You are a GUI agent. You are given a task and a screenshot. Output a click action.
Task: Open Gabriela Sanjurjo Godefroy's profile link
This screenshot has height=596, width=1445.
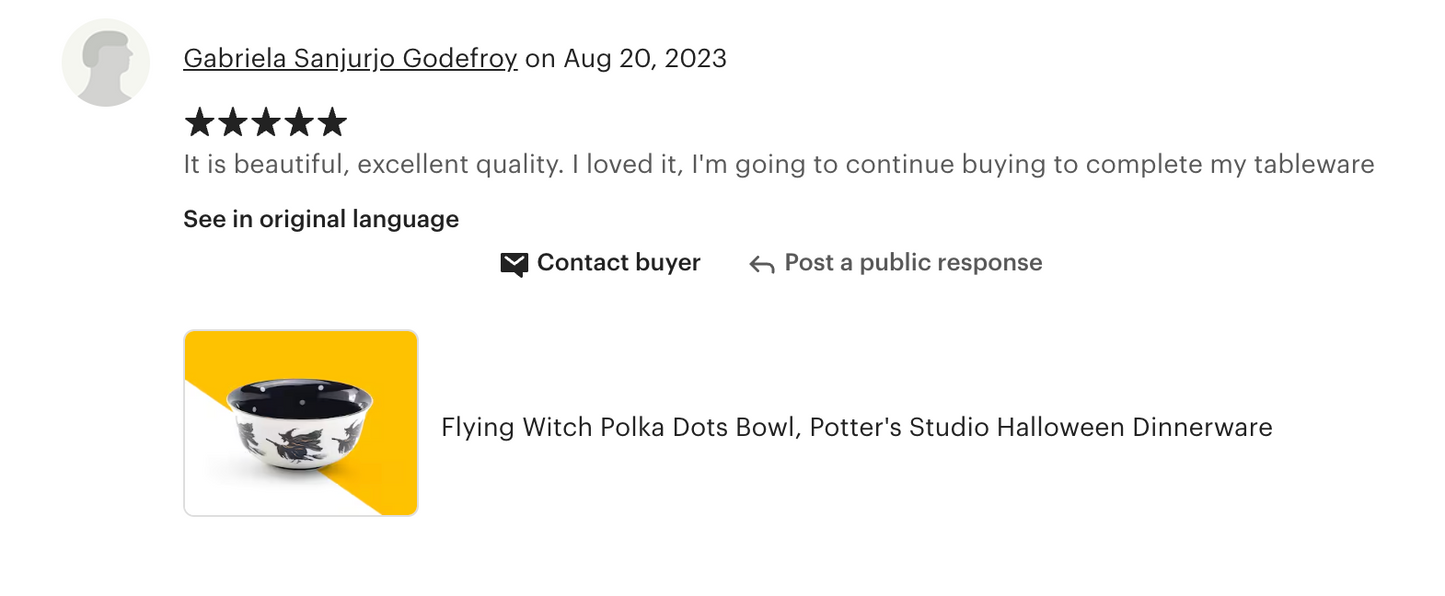click(350, 59)
